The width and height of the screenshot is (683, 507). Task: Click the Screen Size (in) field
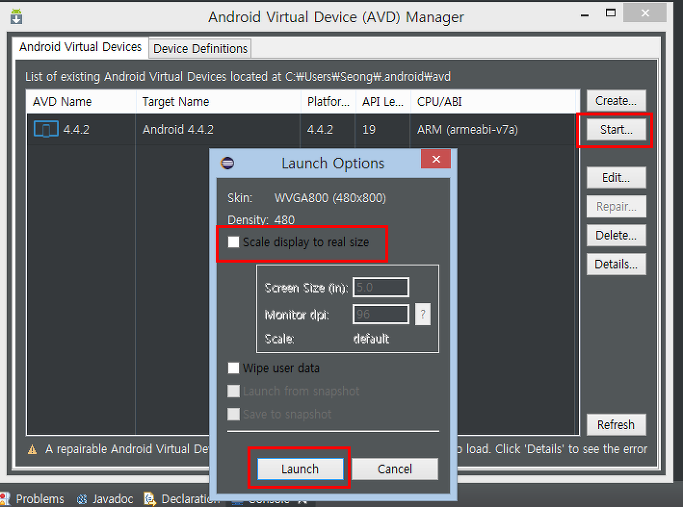point(381,287)
